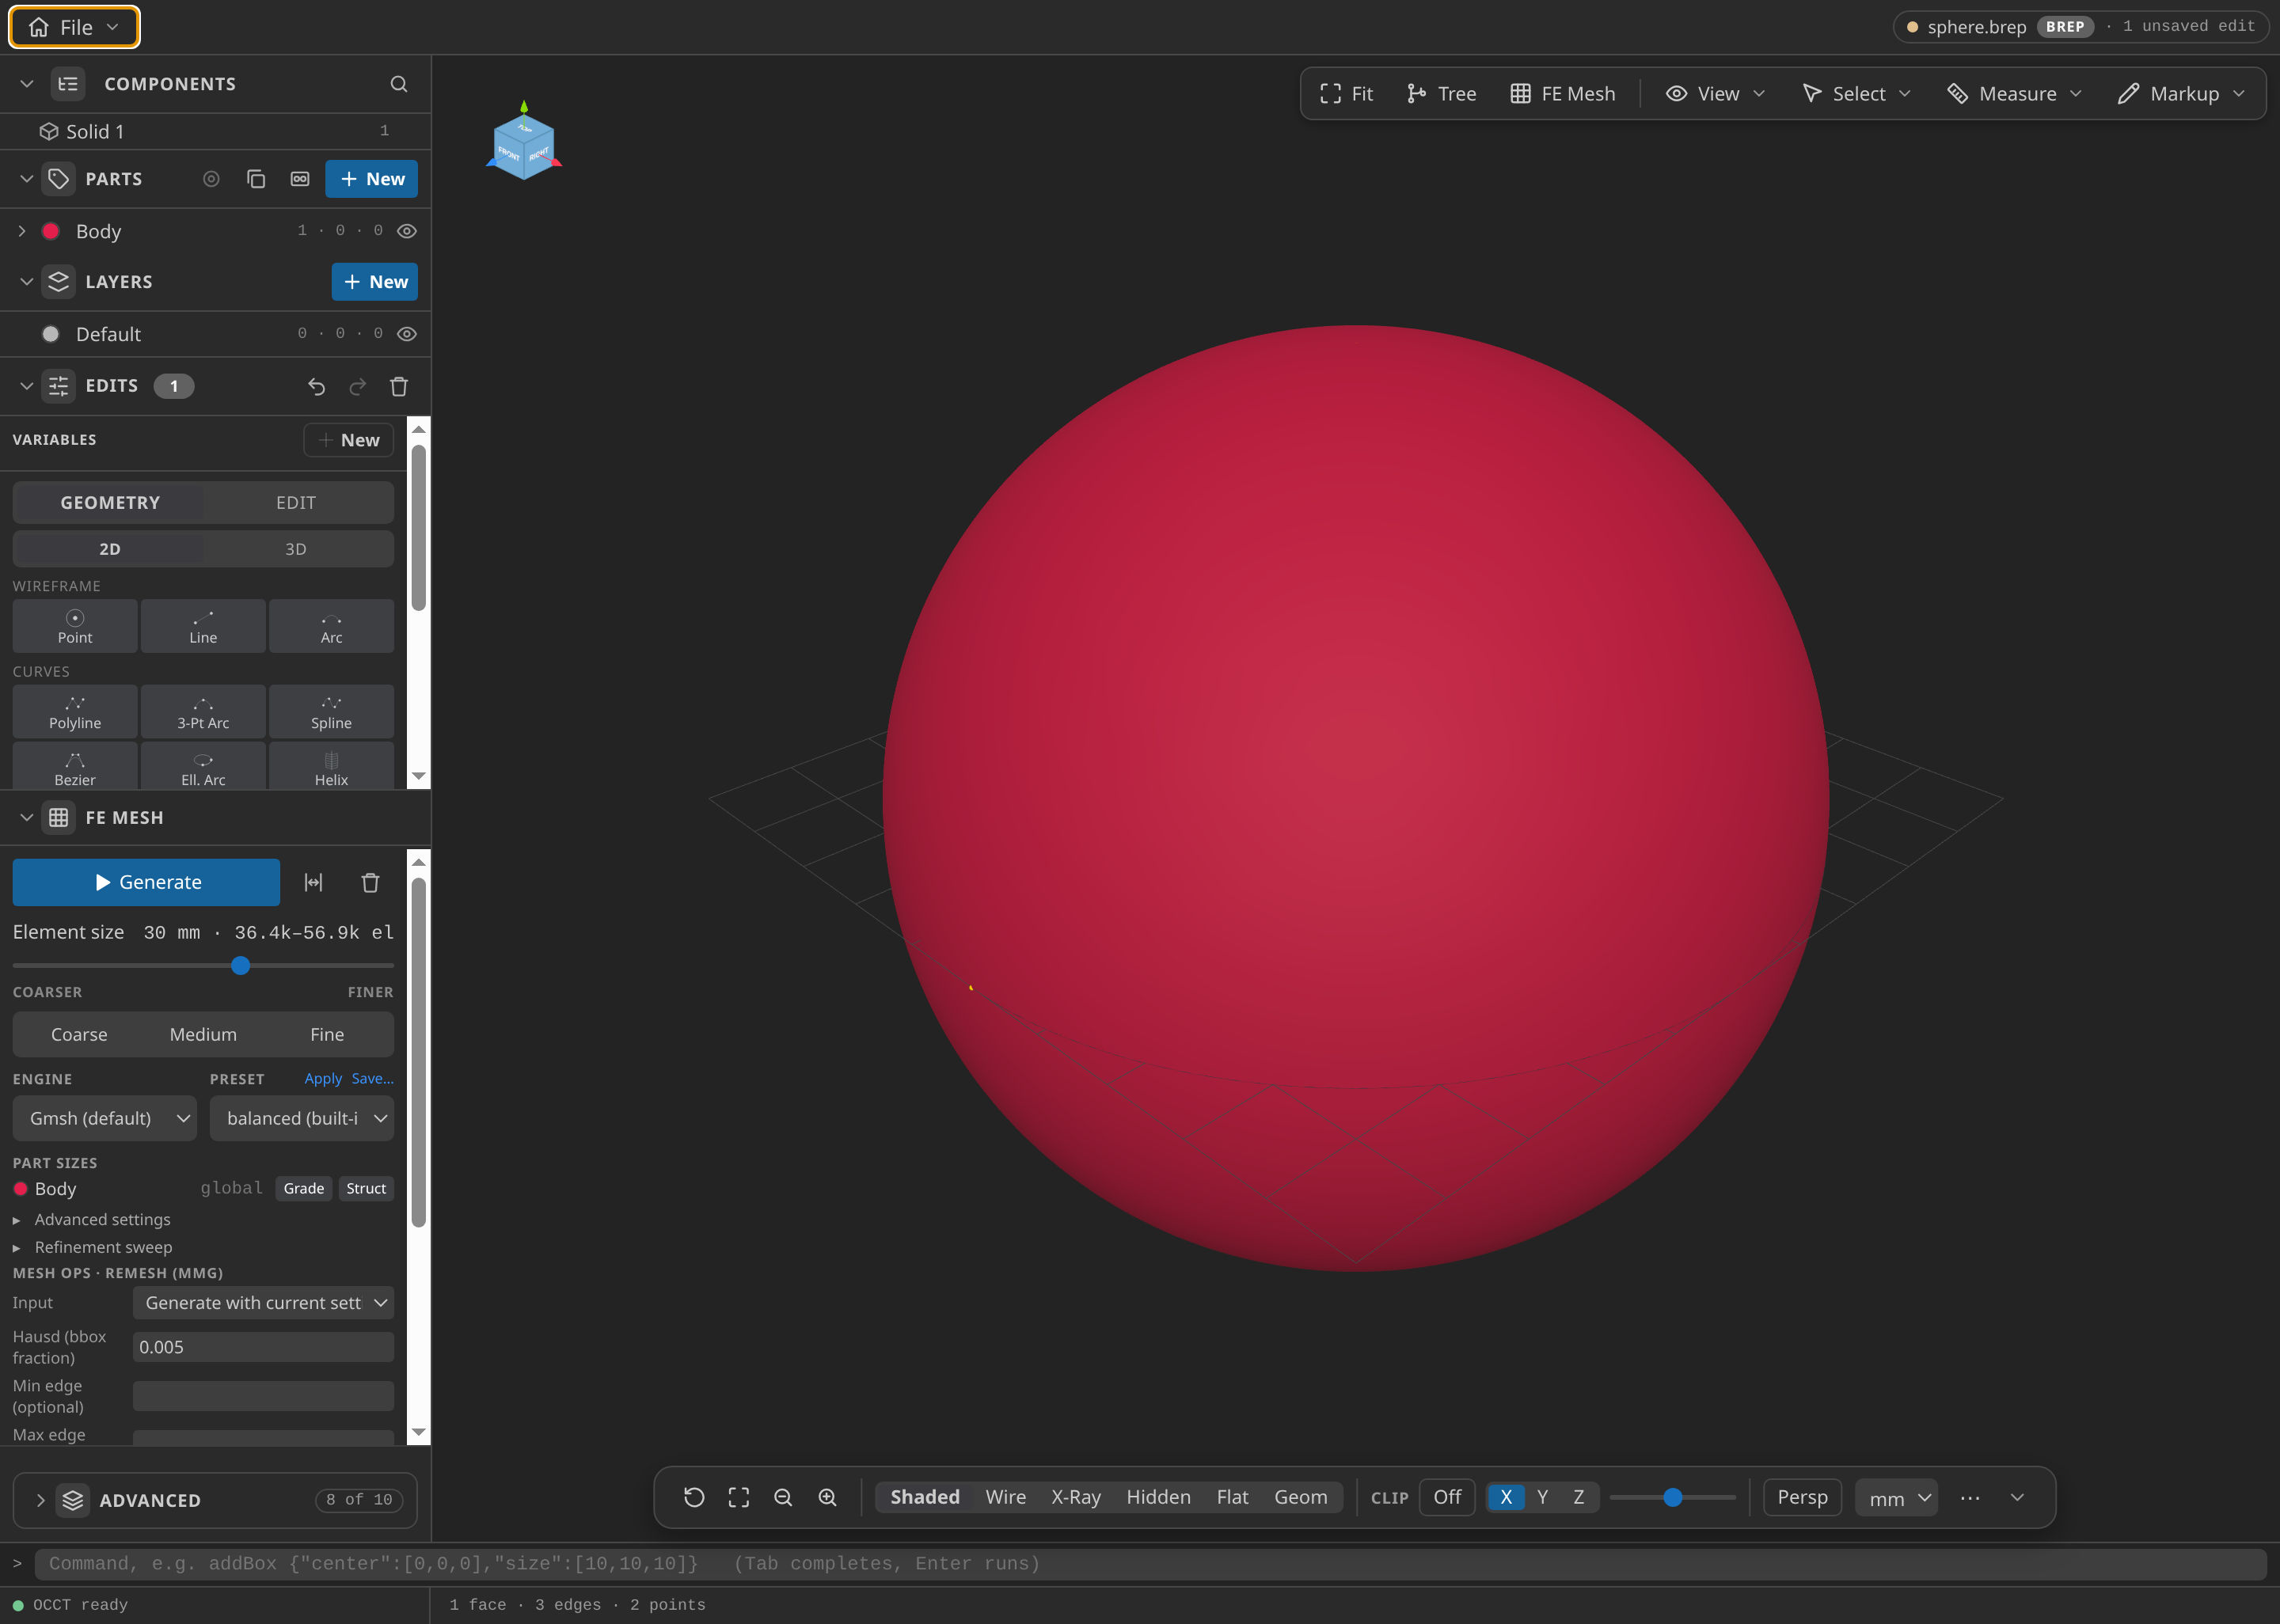Click New button in Layers section

point(374,282)
